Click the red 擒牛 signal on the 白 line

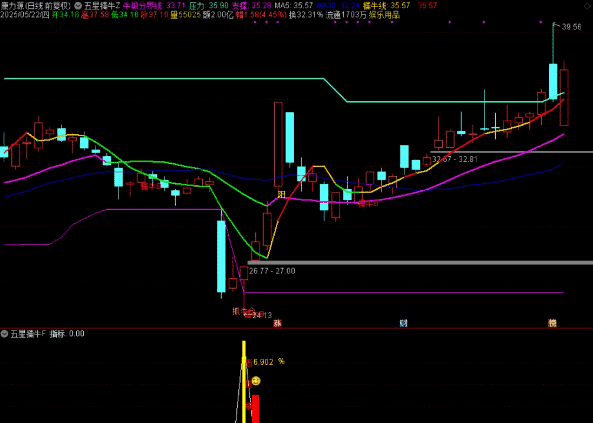click(368, 204)
